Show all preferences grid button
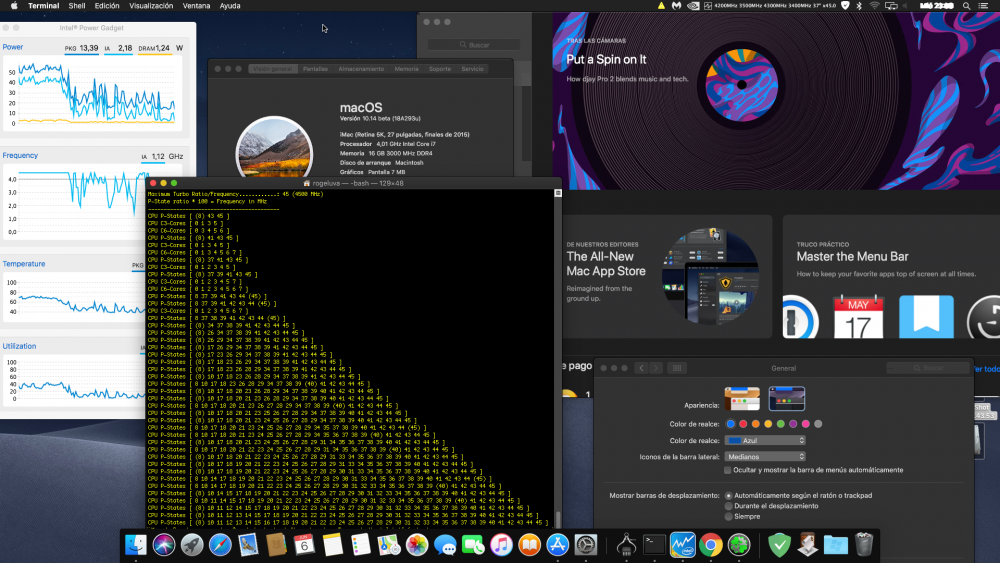Screen dimensions: 1000x563 click(x=677, y=368)
